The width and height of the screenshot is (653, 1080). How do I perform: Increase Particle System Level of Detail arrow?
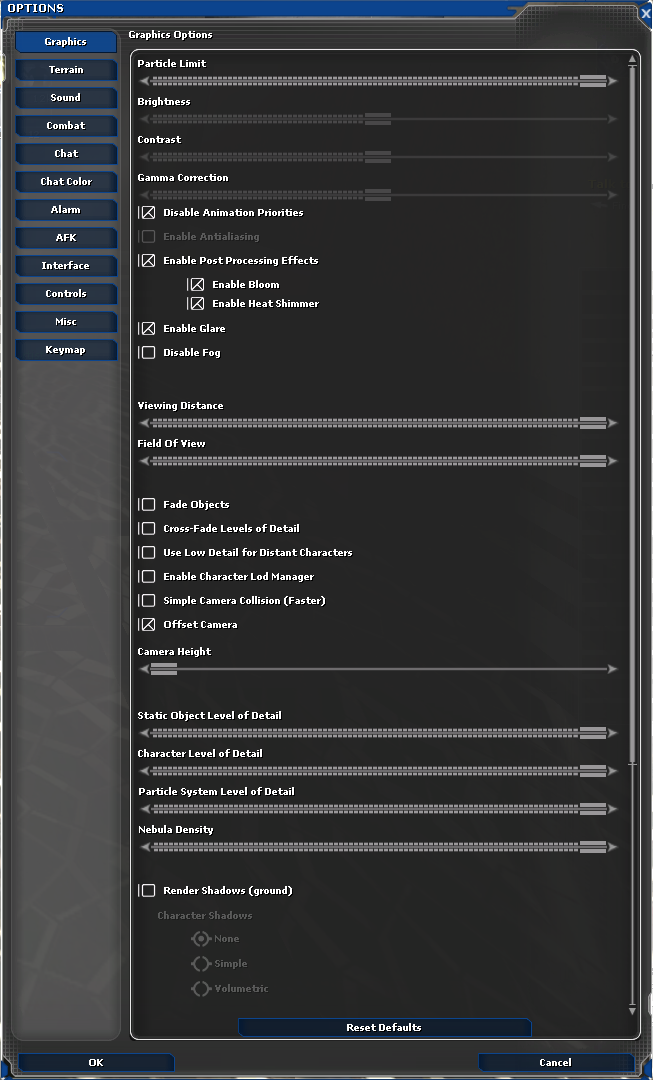[x=612, y=809]
